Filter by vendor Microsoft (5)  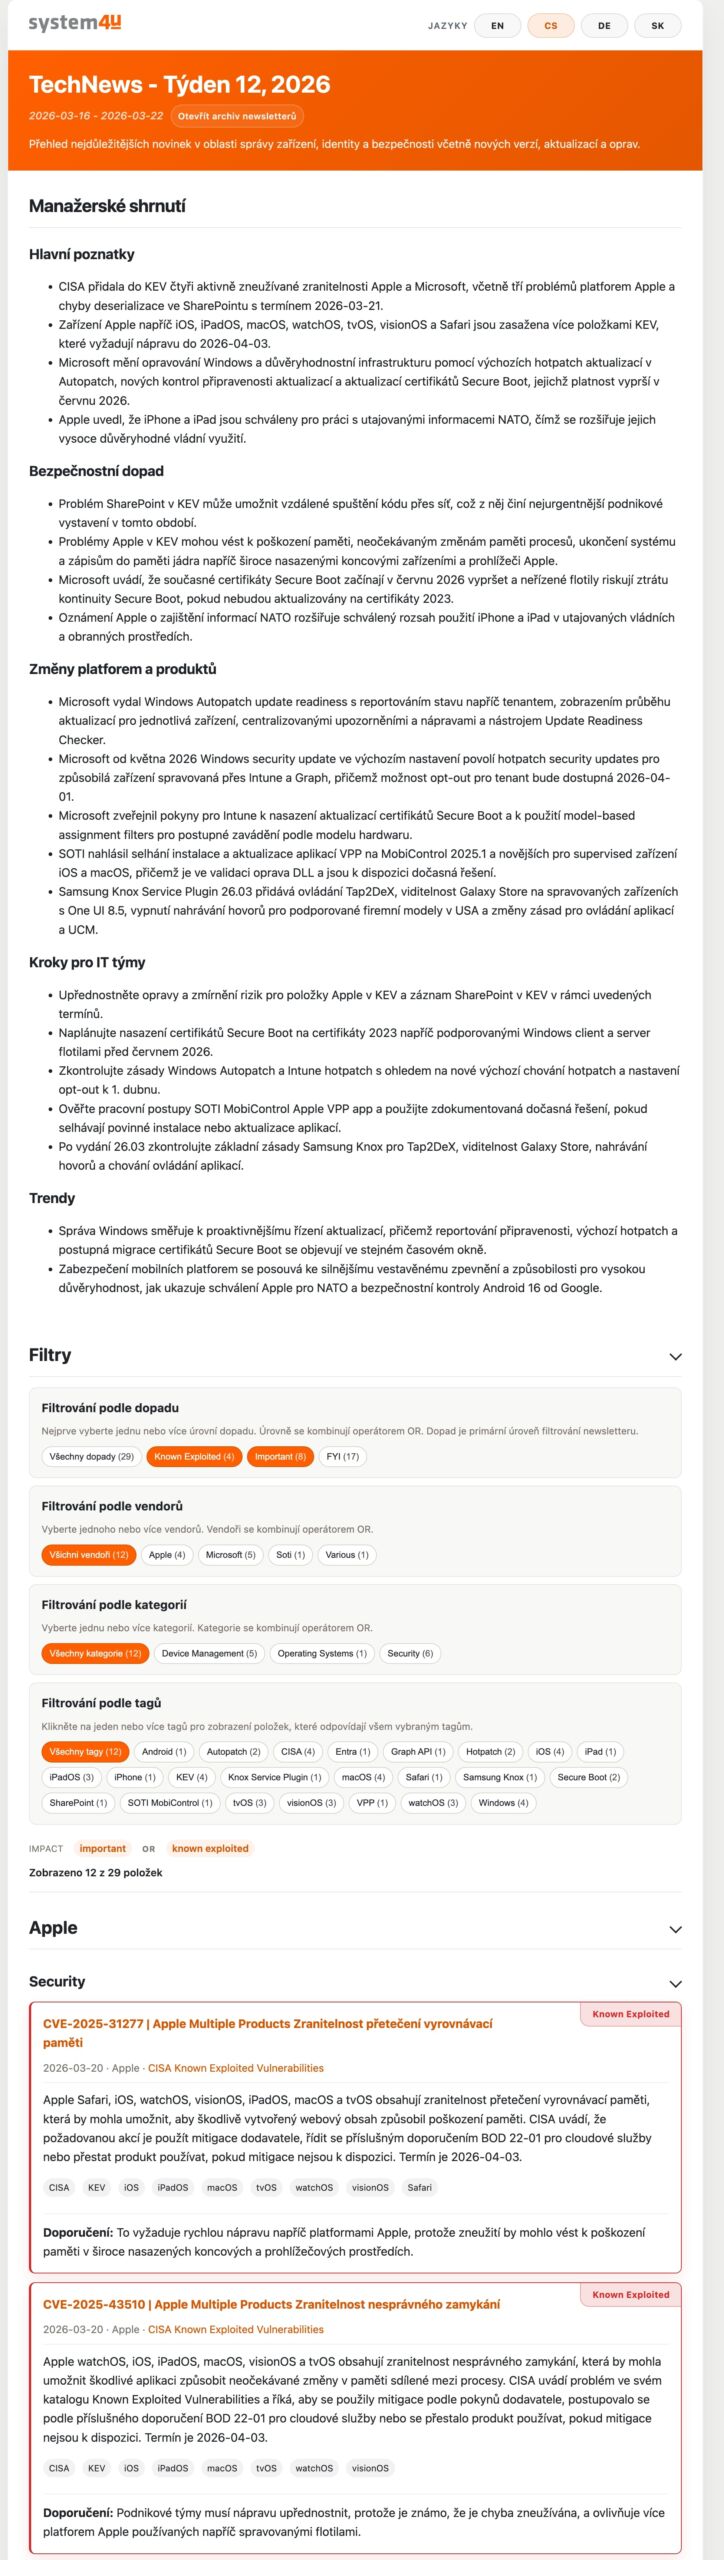[231, 1555]
